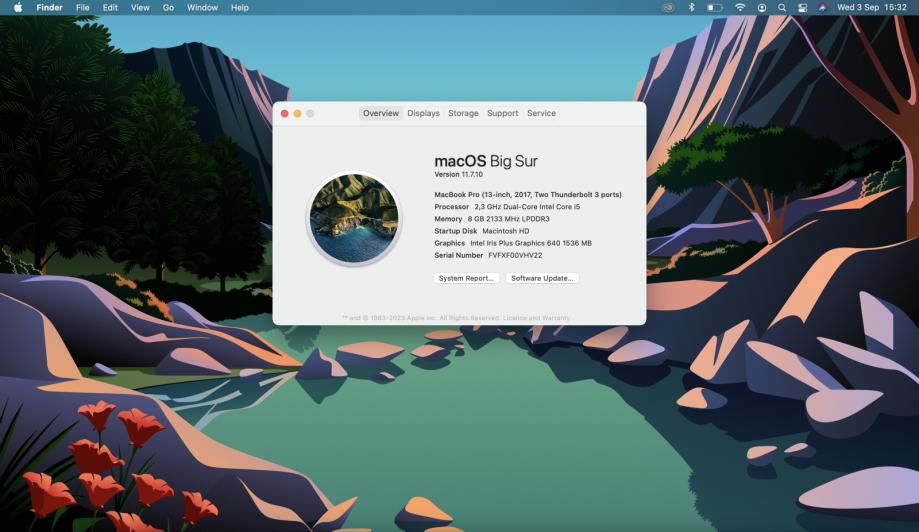Switch to the Service tab
The height and width of the screenshot is (532, 919).
[541, 113]
